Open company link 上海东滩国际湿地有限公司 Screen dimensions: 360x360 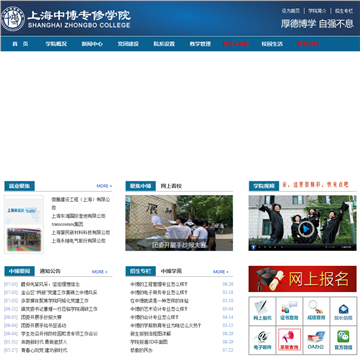tap(78, 216)
